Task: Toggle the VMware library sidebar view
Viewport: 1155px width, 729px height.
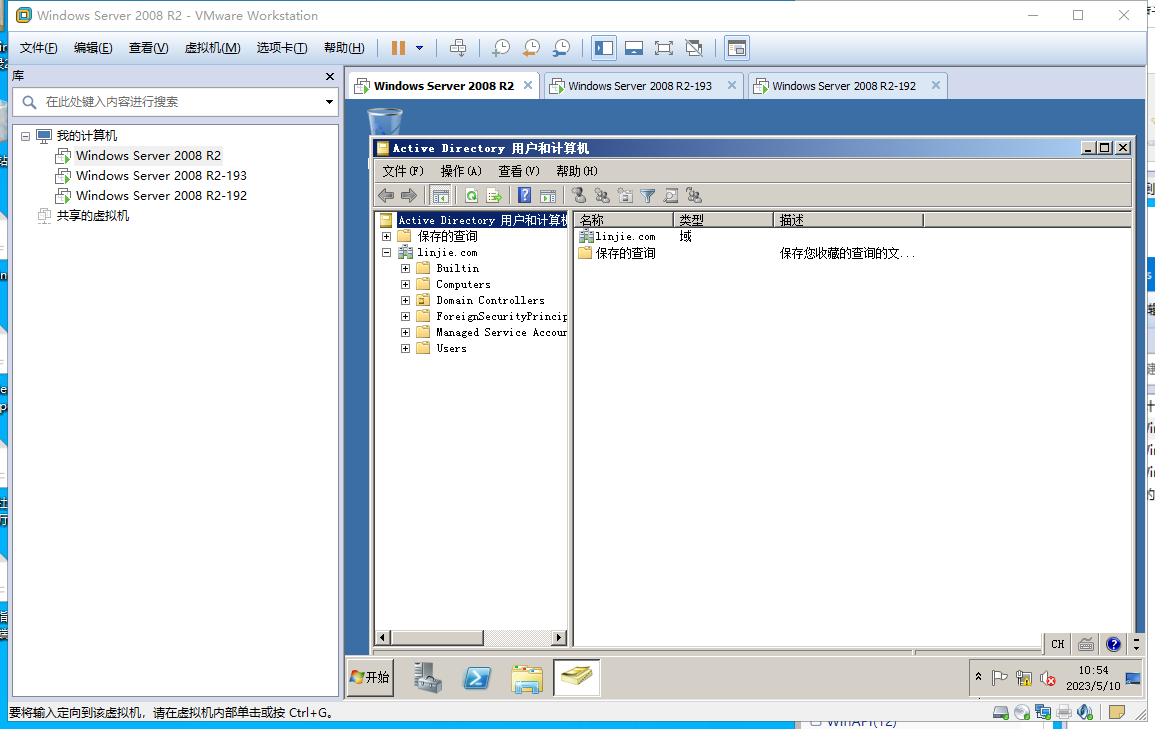Action: tap(604, 48)
